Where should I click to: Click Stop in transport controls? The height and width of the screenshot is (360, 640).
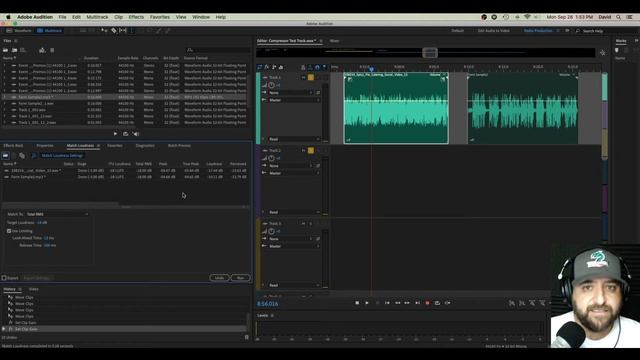[x=357, y=303]
